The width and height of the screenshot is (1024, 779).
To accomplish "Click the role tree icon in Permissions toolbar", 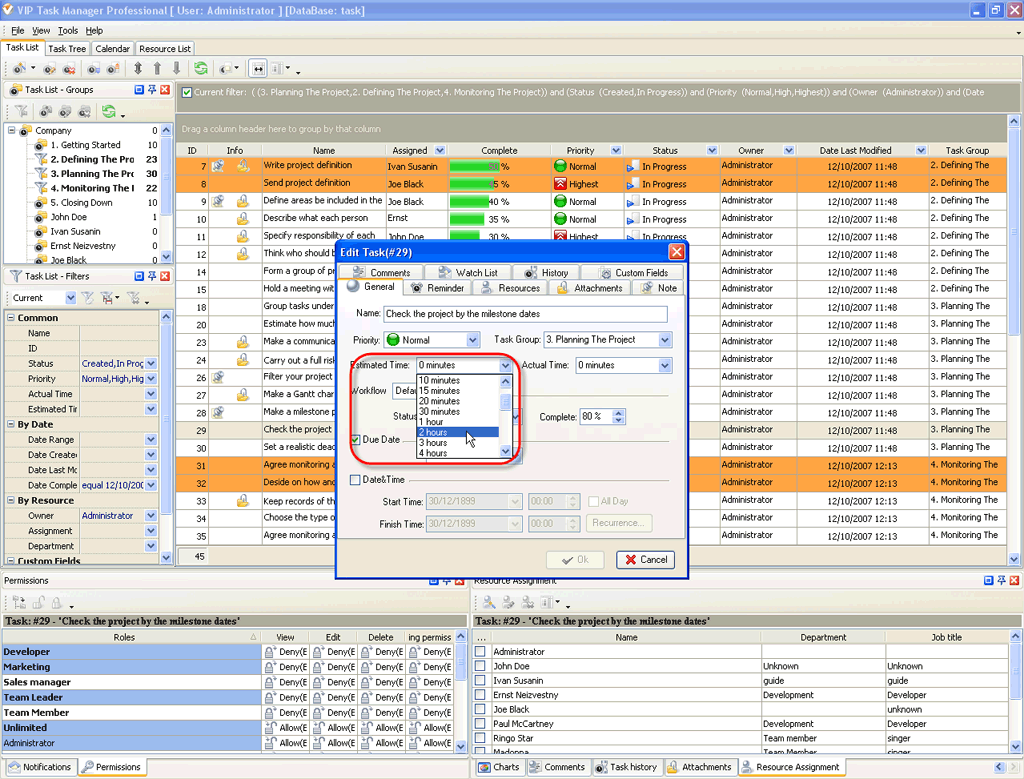I will pyautogui.click(x=19, y=603).
